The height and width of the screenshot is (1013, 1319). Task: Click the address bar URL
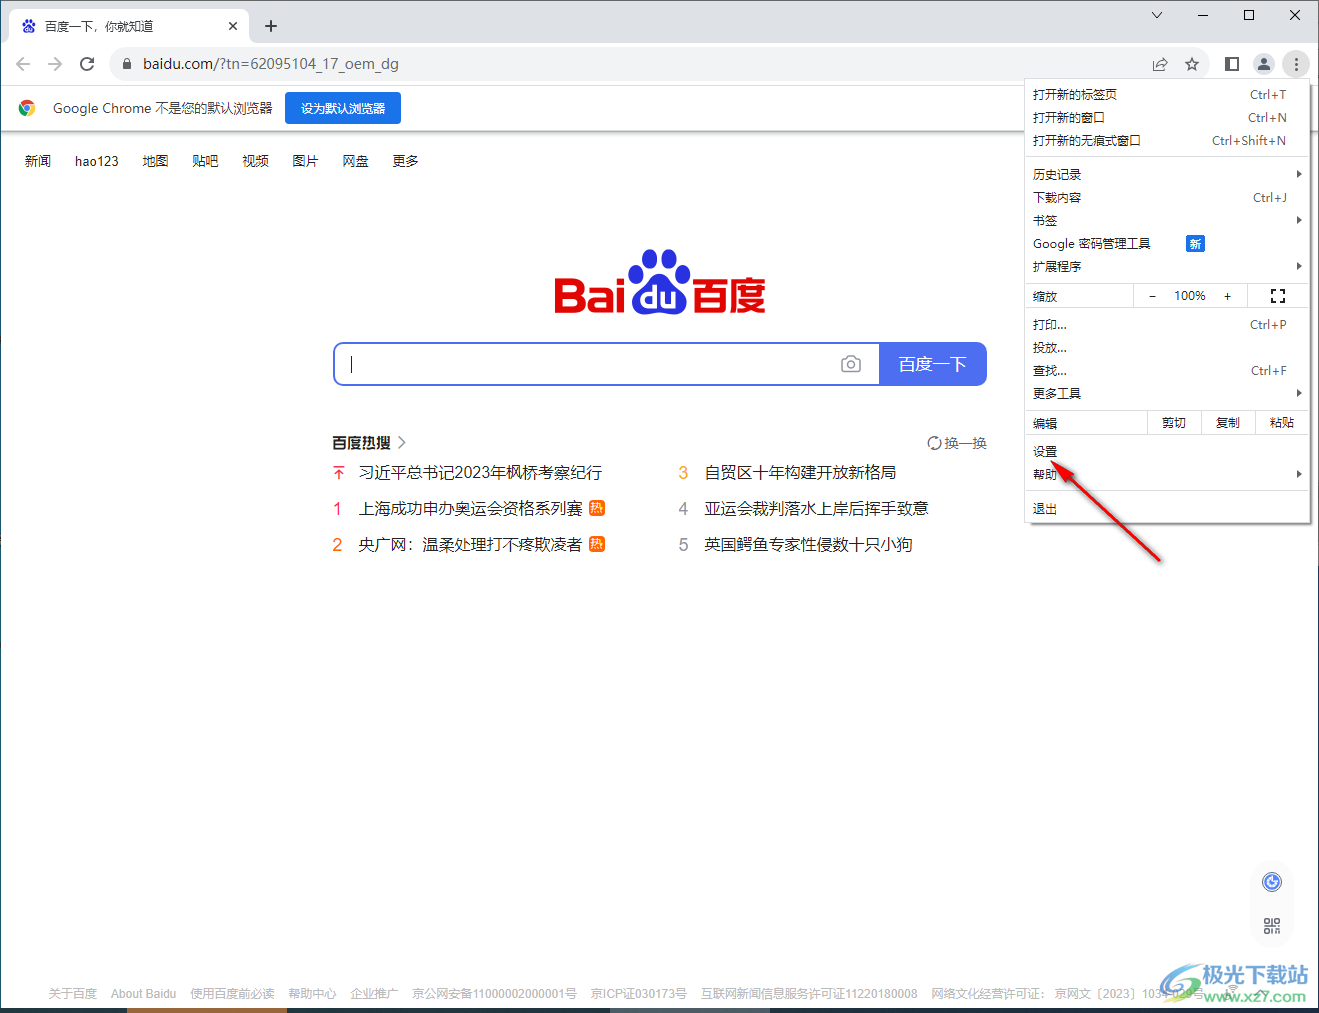coord(271,64)
